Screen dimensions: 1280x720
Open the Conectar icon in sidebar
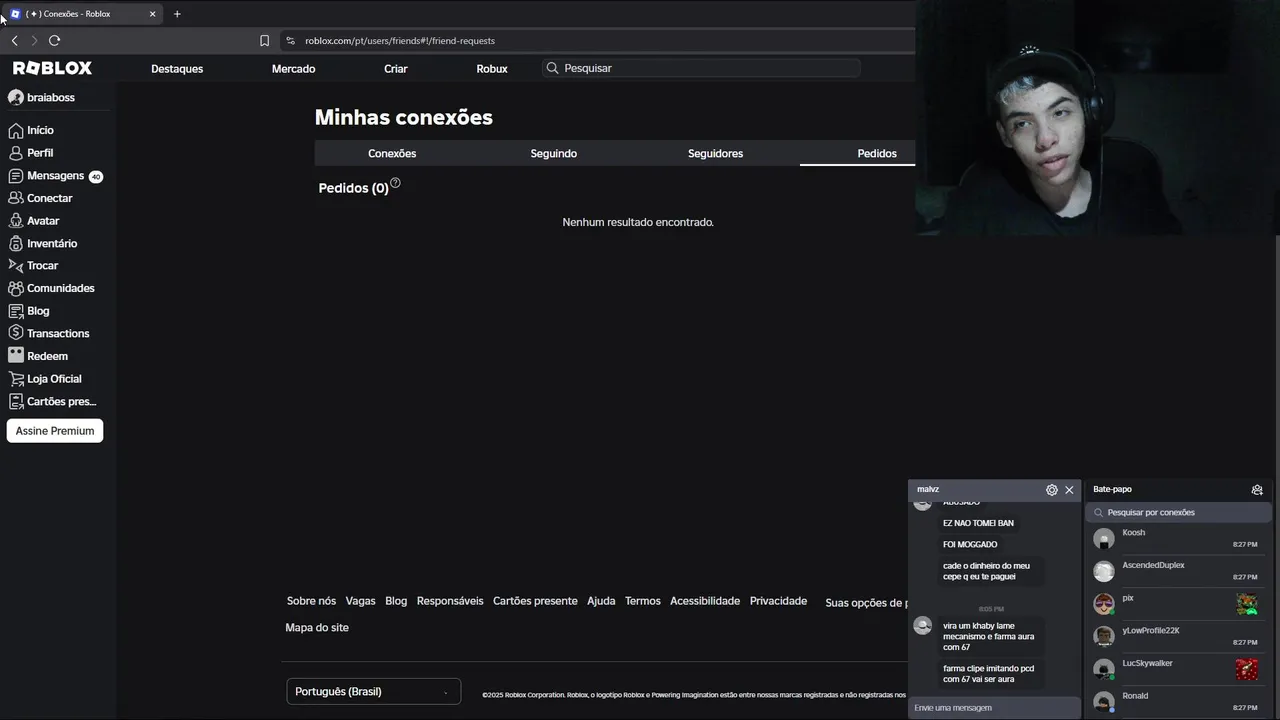[15, 198]
